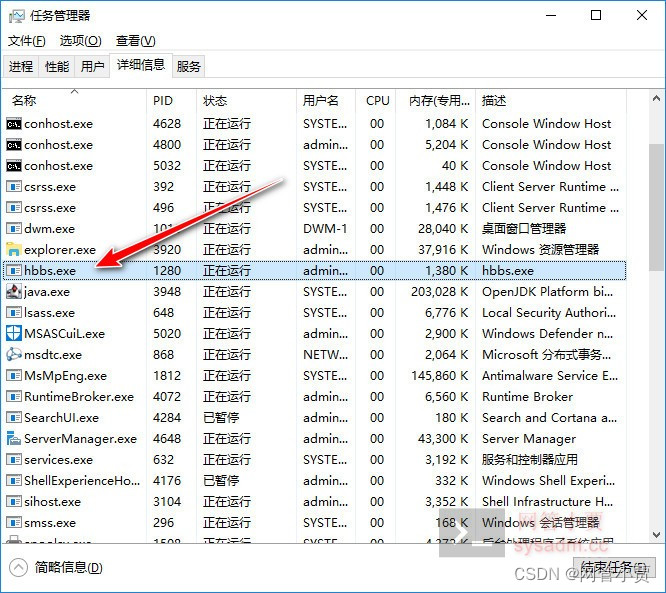Viewport: 666px width, 593px height.
Task: Select the 详细信息 tab
Action: click(x=141, y=65)
